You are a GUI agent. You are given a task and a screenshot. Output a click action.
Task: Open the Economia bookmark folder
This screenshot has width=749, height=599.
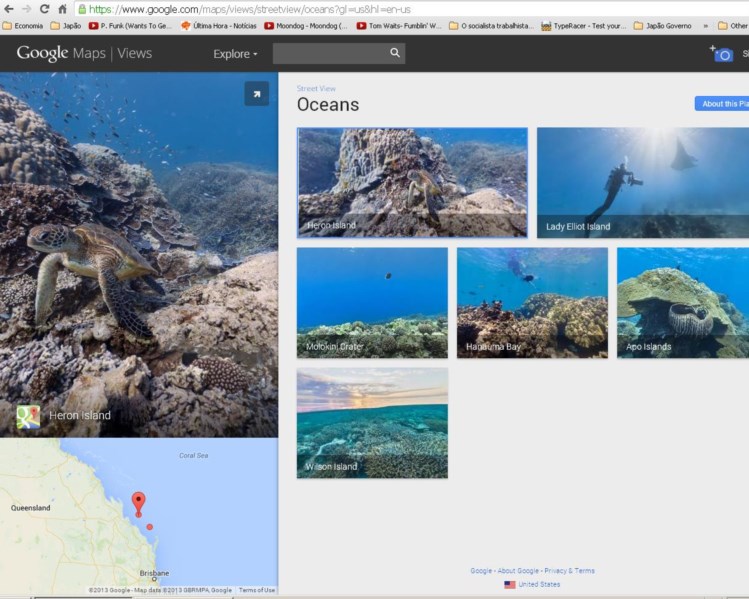click(x=23, y=26)
